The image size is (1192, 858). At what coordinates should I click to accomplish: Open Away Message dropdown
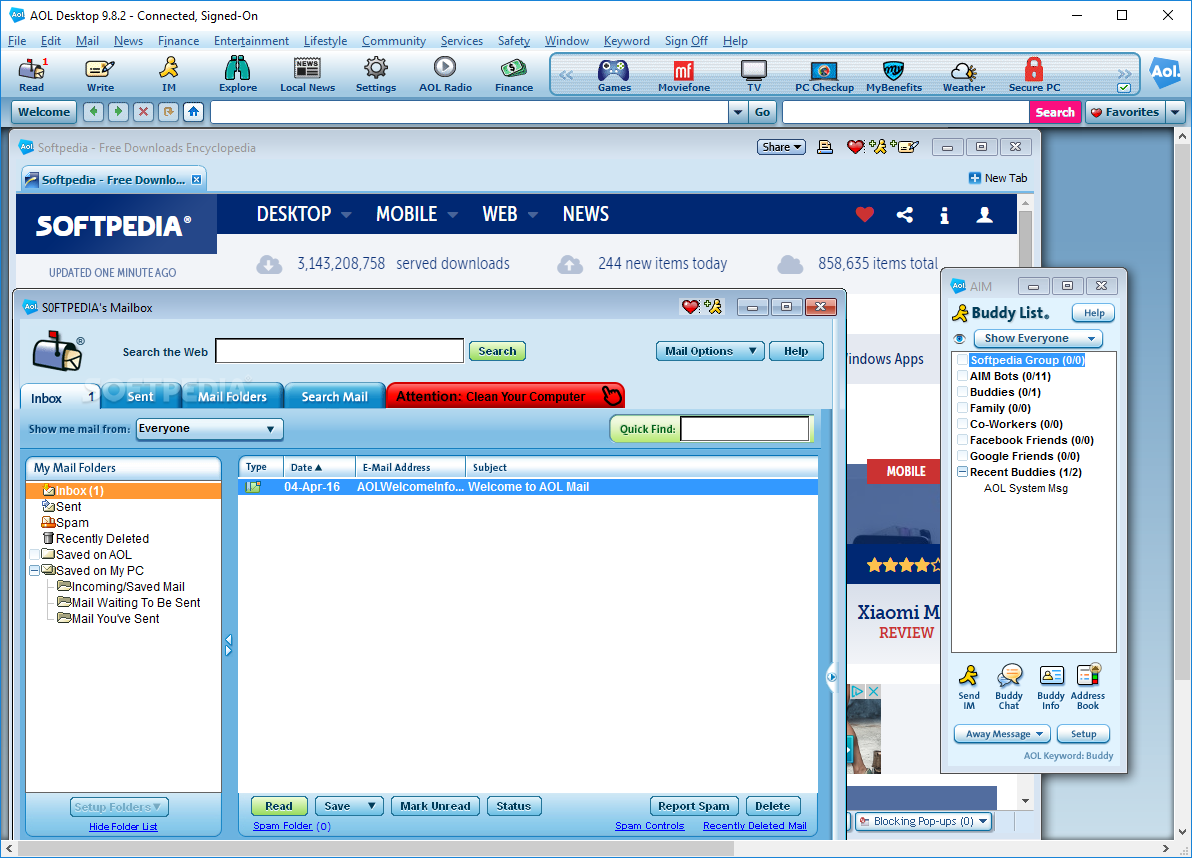click(x=1002, y=734)
